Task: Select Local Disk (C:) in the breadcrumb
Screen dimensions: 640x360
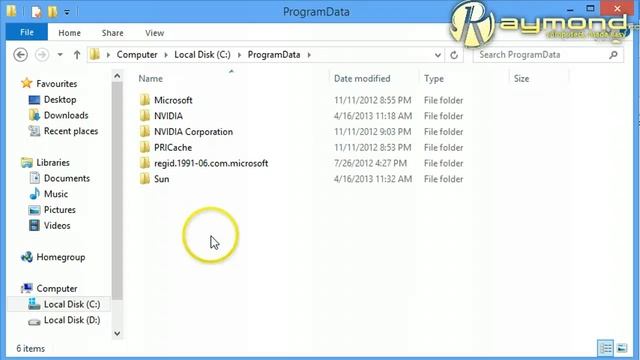Action: (x=202, y=55)
